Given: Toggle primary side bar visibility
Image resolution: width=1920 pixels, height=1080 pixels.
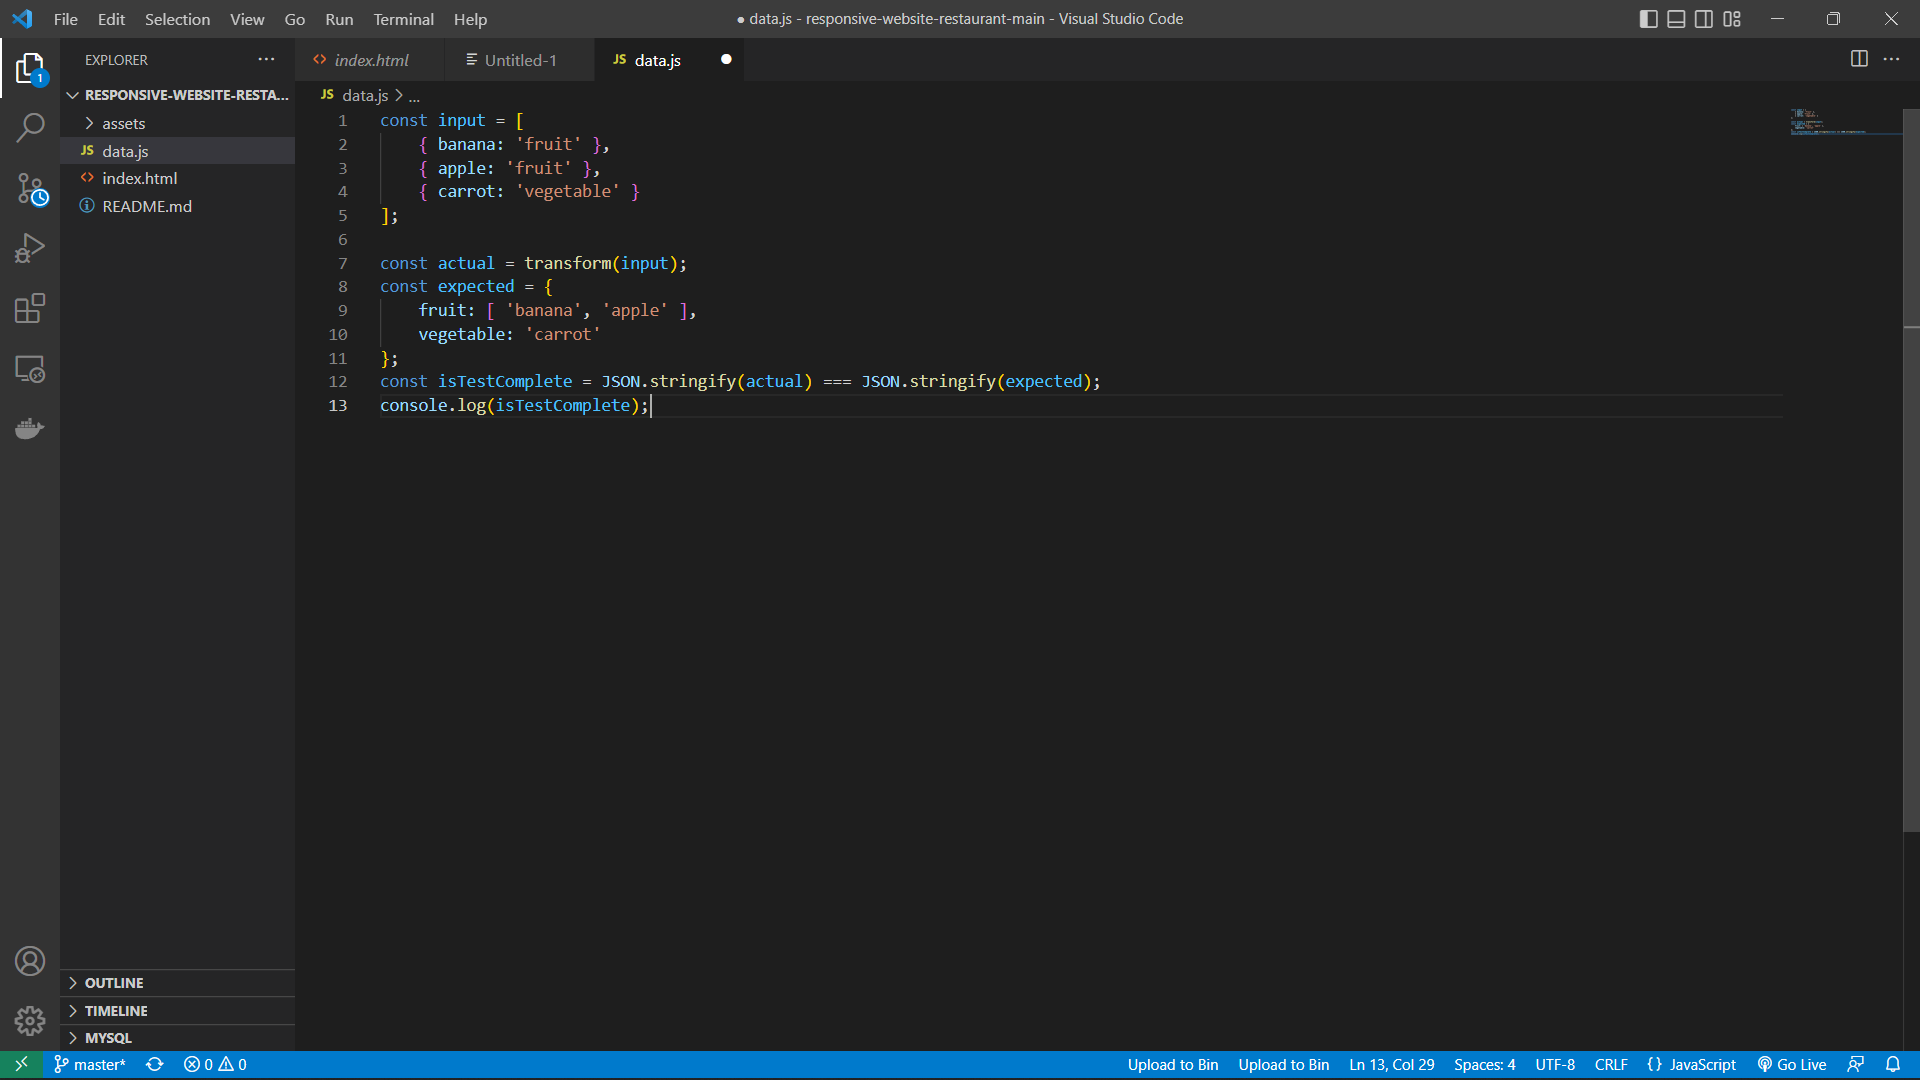Looking at the screenshot, I should pyautogui.click(x=1648, y=19).
